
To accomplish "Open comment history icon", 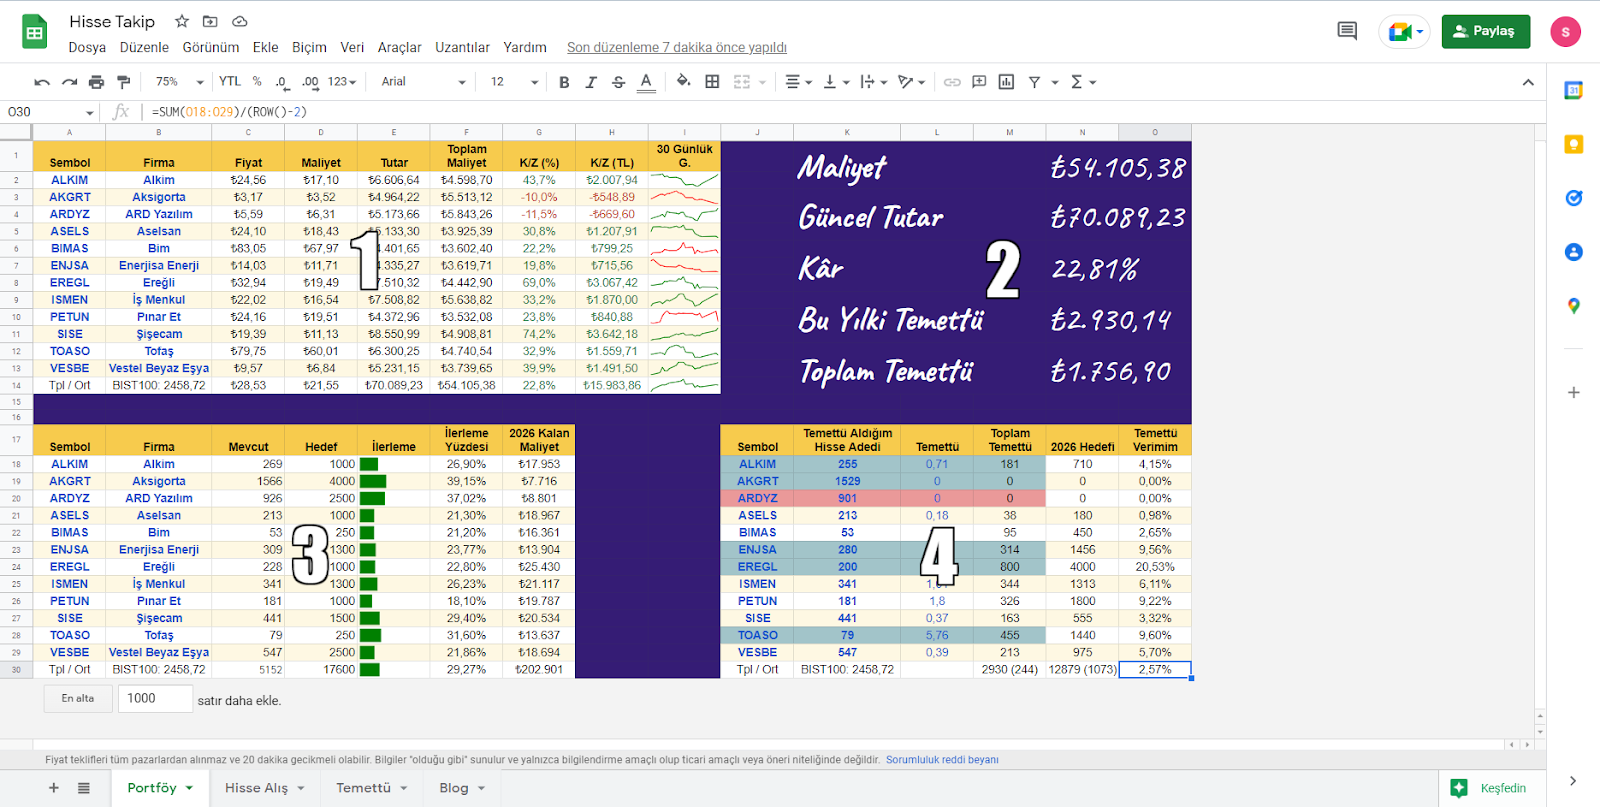I will [1347, 31].
